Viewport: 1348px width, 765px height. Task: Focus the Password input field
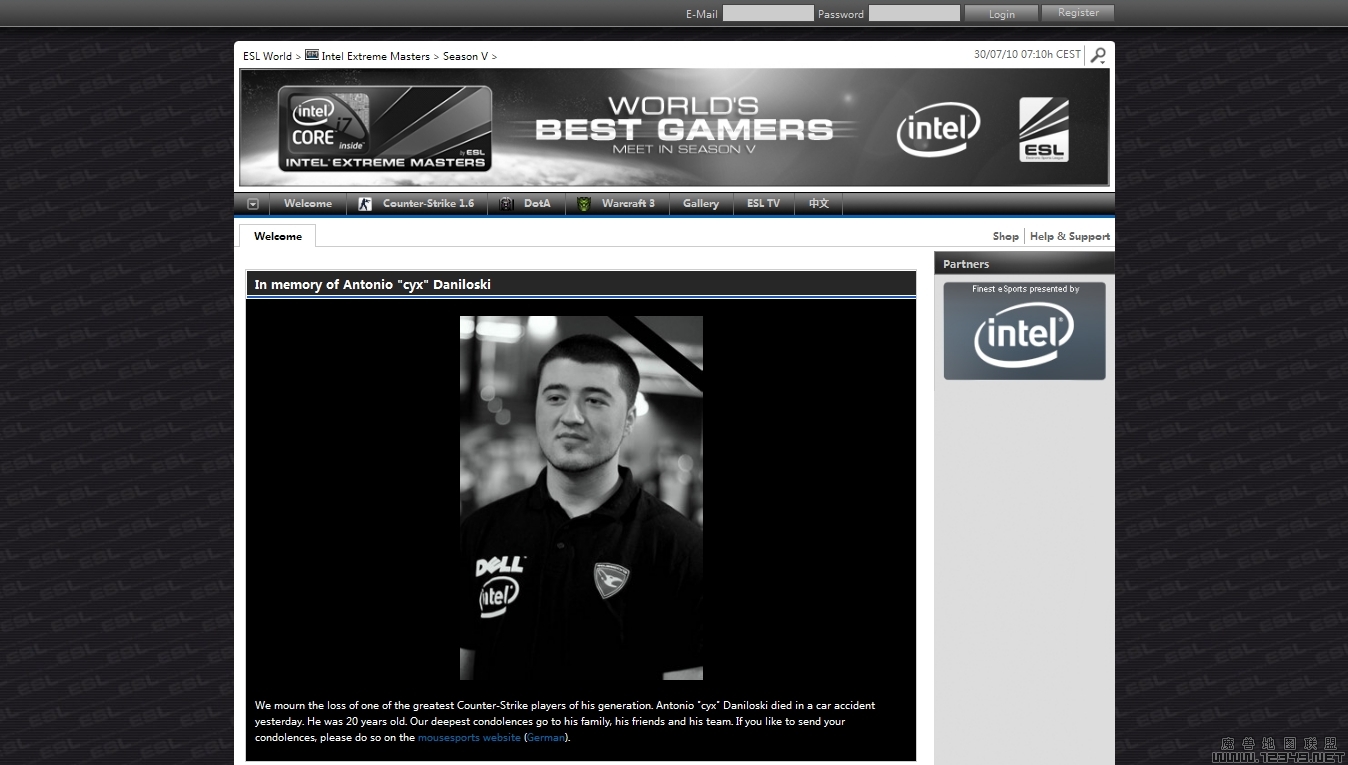pyautogui.click(x=914, y=13)
